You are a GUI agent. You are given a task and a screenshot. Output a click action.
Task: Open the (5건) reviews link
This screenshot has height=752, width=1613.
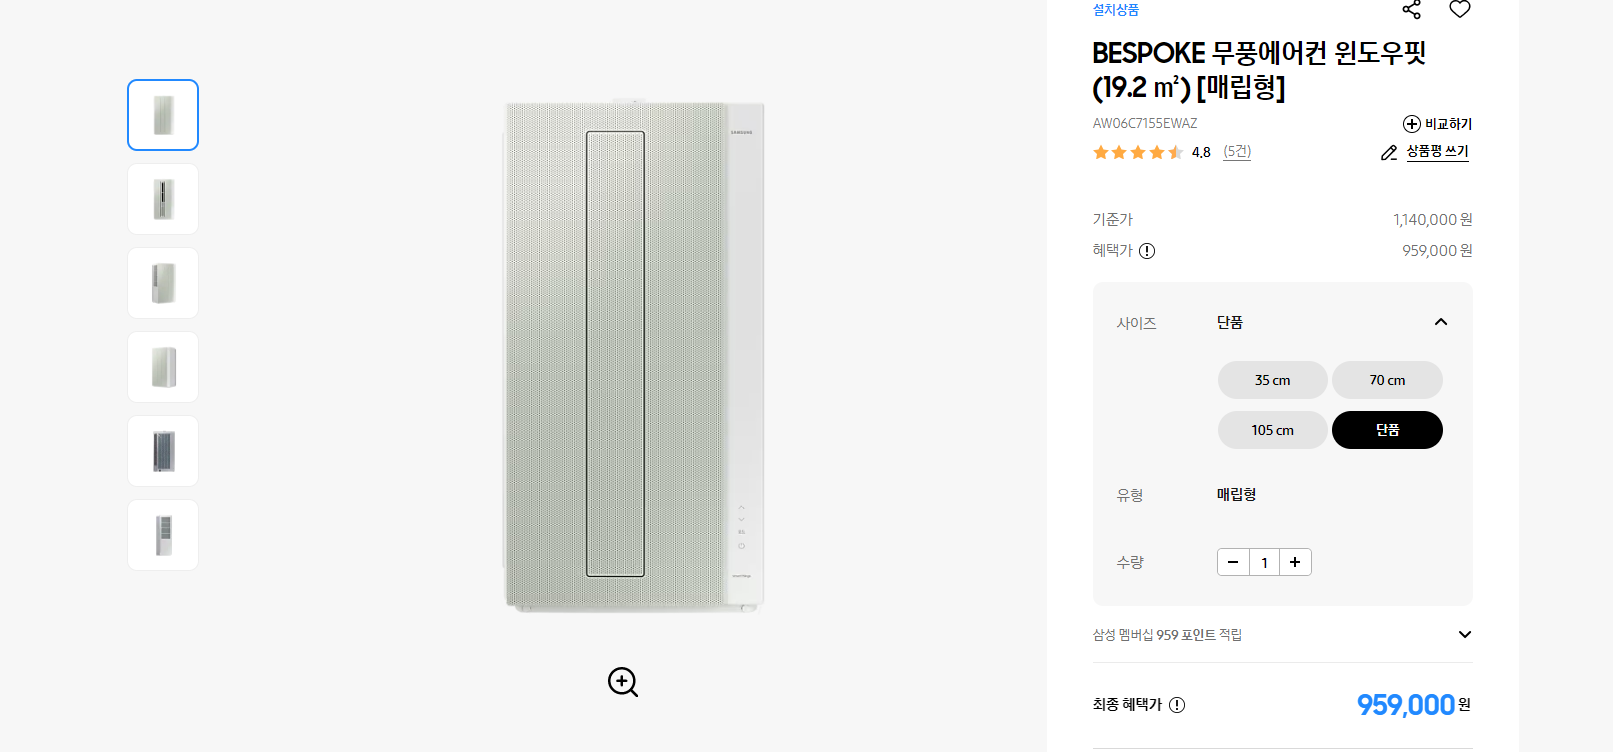(x=1236, y=152)
